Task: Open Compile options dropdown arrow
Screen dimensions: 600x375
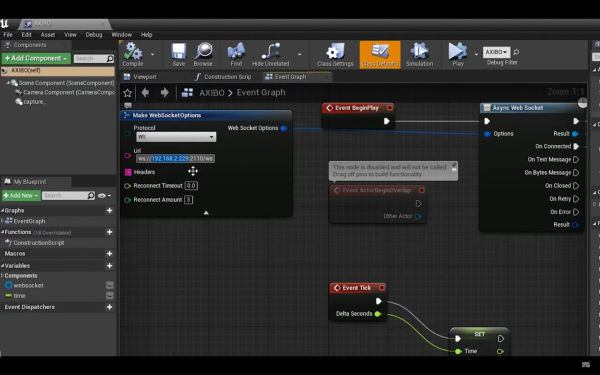Action: click(152, 54)
